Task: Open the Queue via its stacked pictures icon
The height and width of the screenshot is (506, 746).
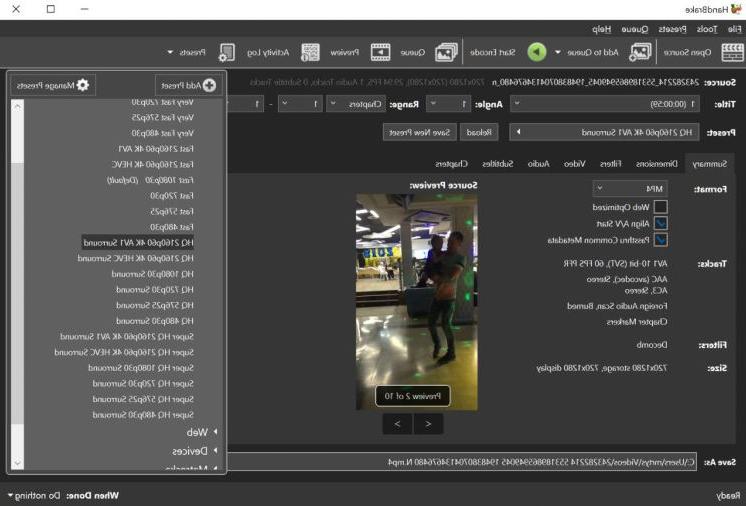Action: pyautogui.click(x=446, y=52)
